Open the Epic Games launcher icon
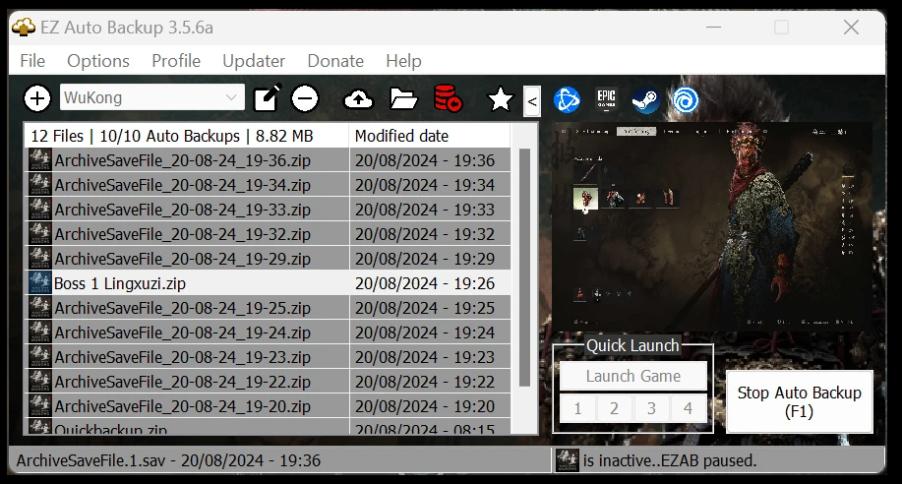This screenshot has width=902, height=484. tap(606, 100)
